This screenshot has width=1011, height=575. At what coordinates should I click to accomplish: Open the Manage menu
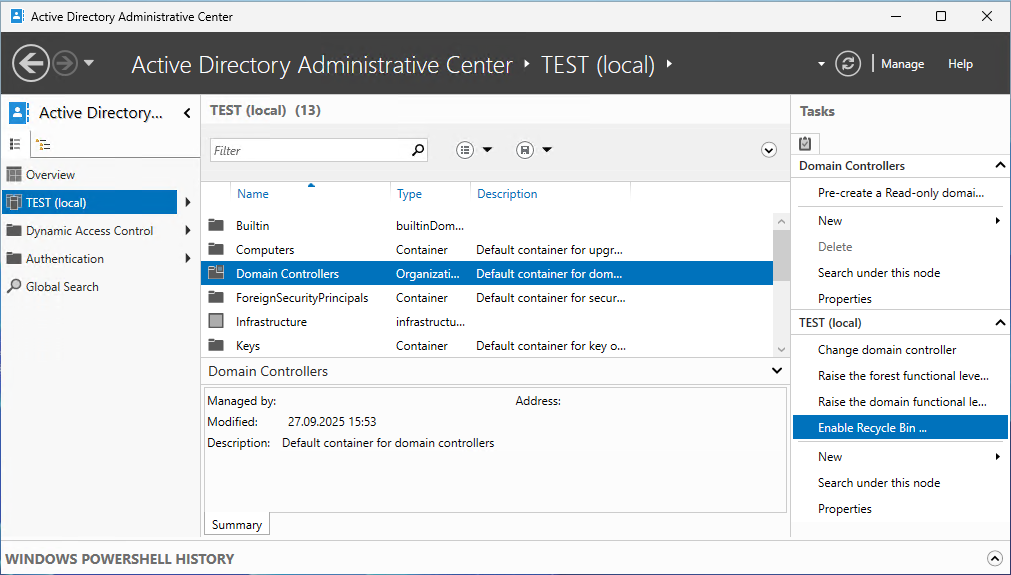coord(902,64)
